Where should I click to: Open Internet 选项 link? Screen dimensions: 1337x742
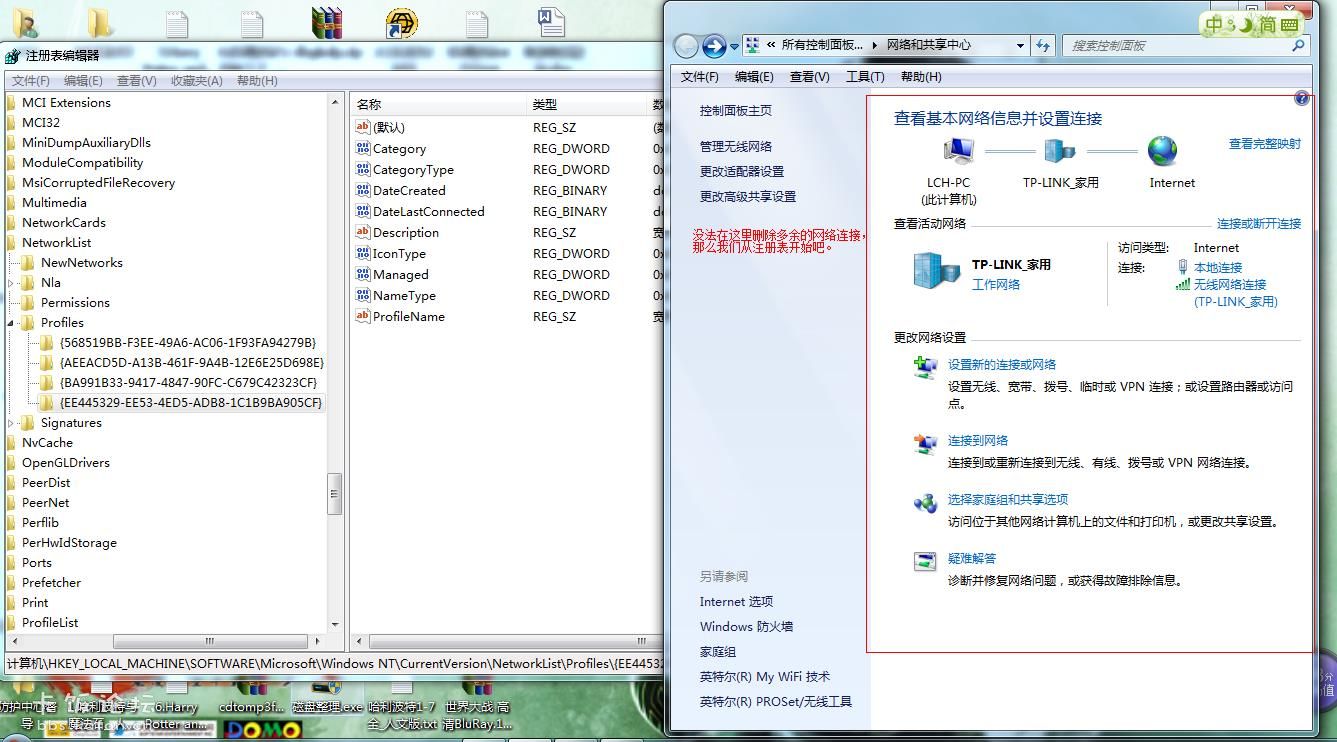pyautogui.click(x=736, y=602)
